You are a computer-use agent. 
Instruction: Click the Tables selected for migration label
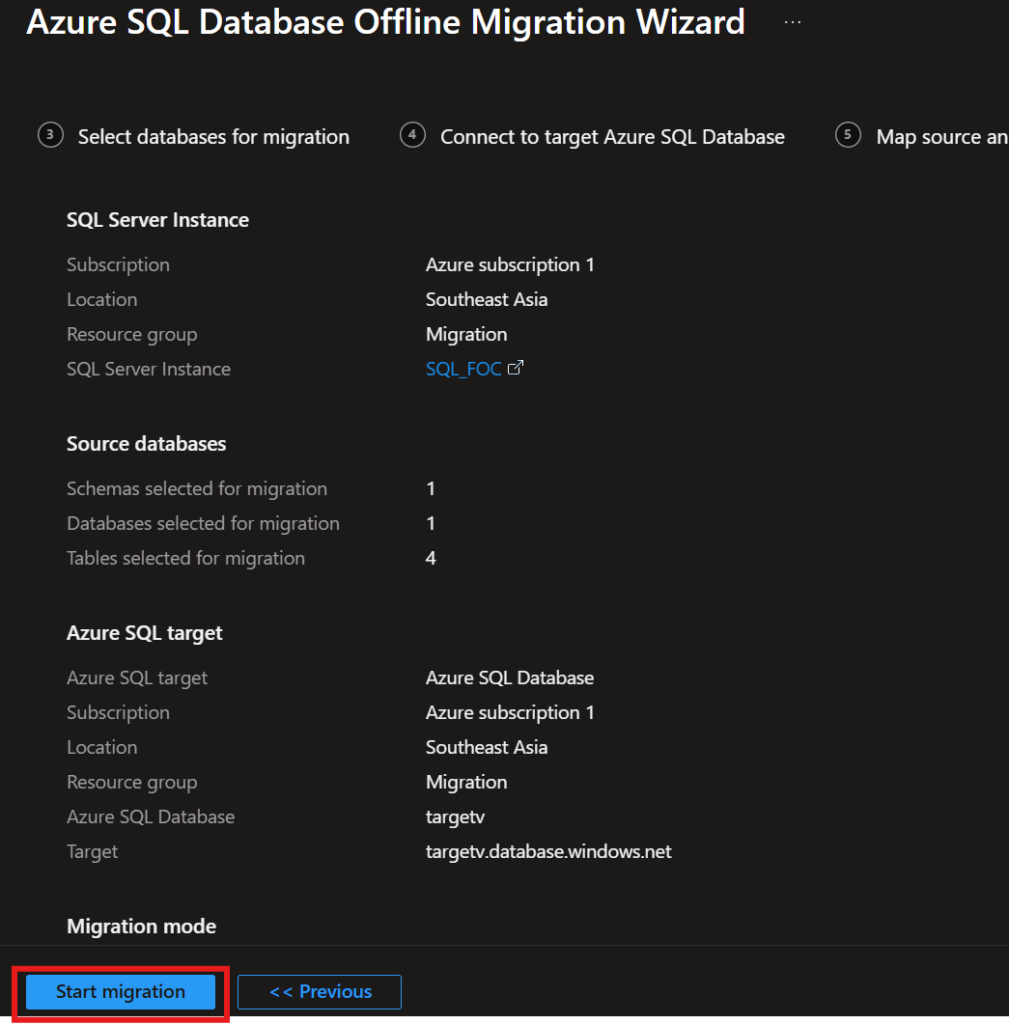pyautogui.click(x=186, y=558)
